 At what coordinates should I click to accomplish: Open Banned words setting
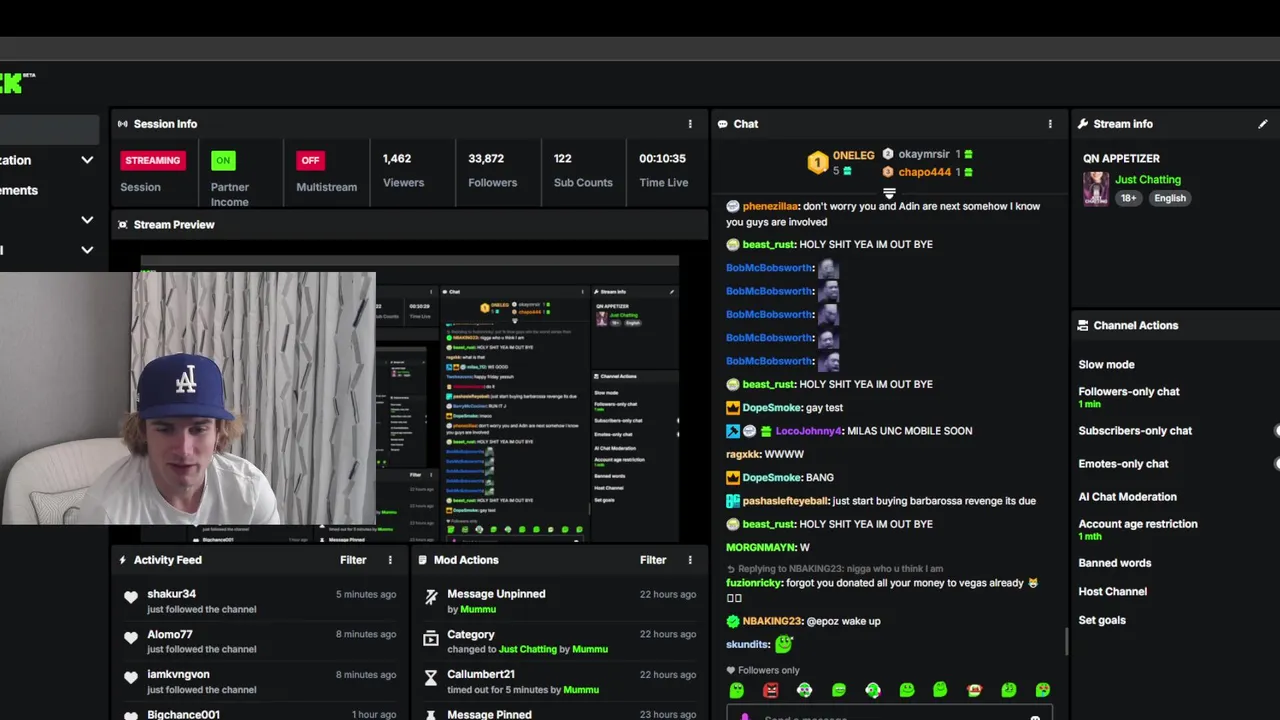[x=1115, y=563]
